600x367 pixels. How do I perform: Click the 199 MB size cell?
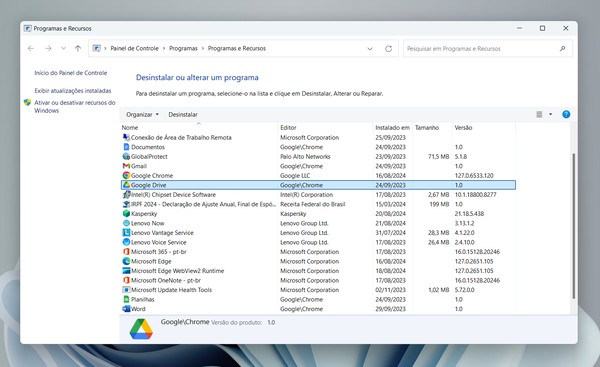(439, 204)
